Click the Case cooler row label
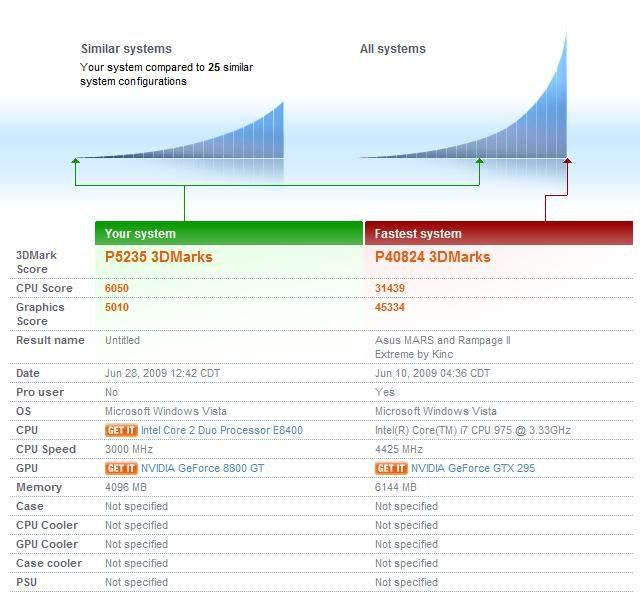 click(x=49, y=563)
